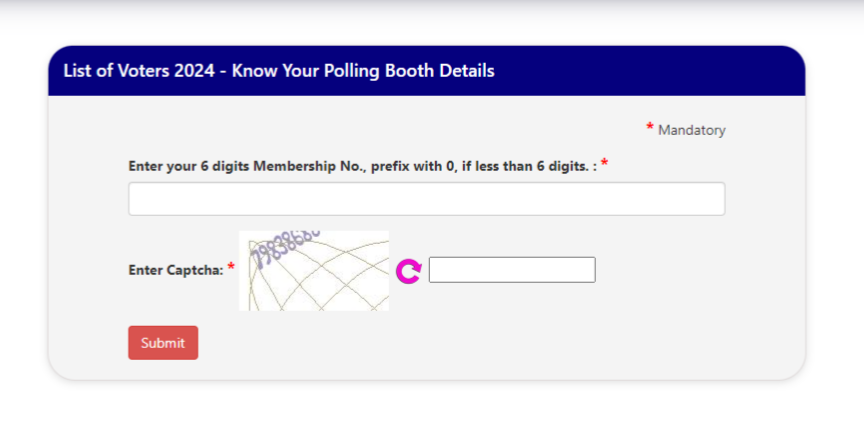The image size is (864, 442).
Task: Click the Membership No. instruction label
Action: (363, 166)
